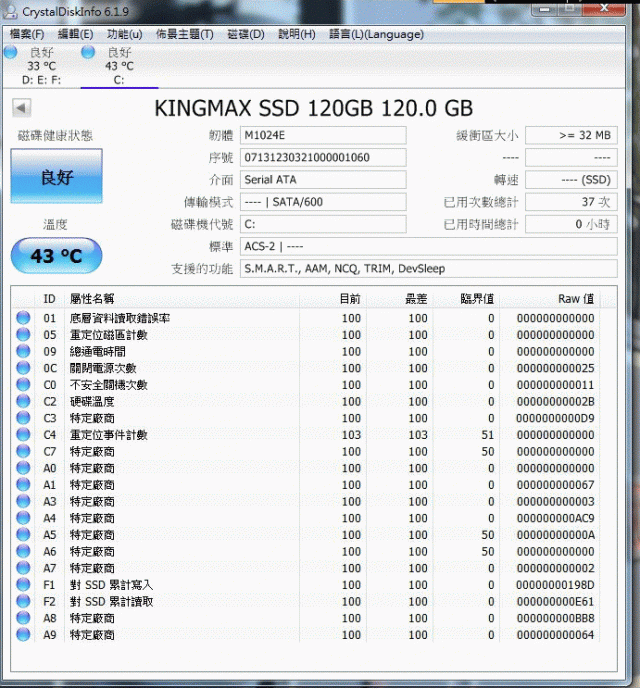Click the status orb for attribute C2

click(23, 401)
